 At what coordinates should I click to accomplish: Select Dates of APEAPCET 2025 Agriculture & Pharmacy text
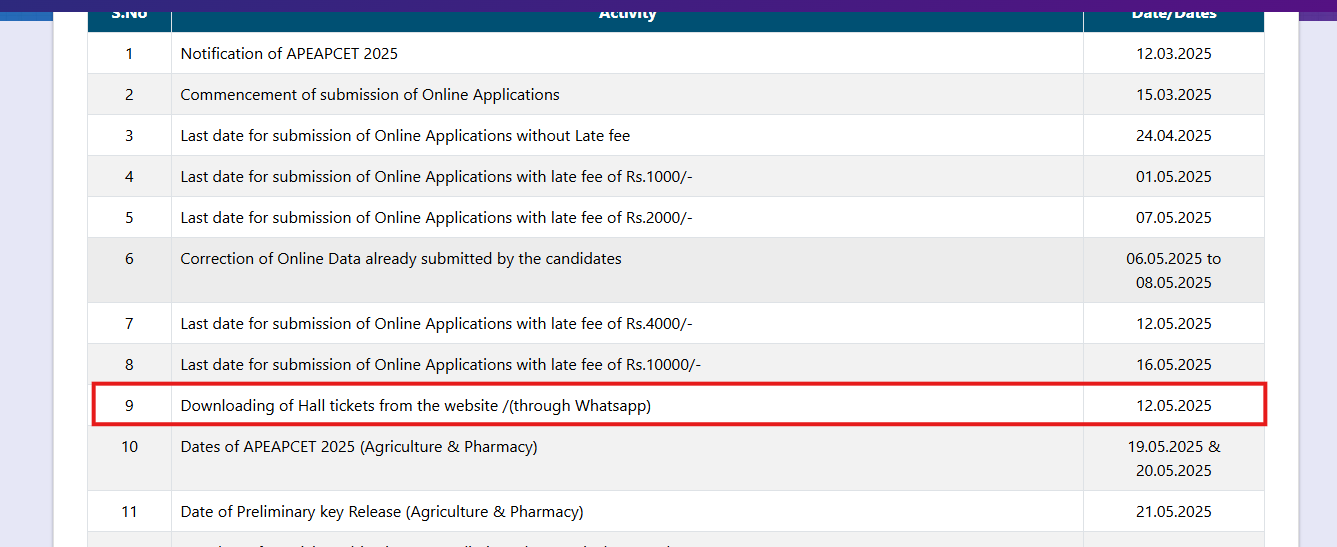click(359, 447)
